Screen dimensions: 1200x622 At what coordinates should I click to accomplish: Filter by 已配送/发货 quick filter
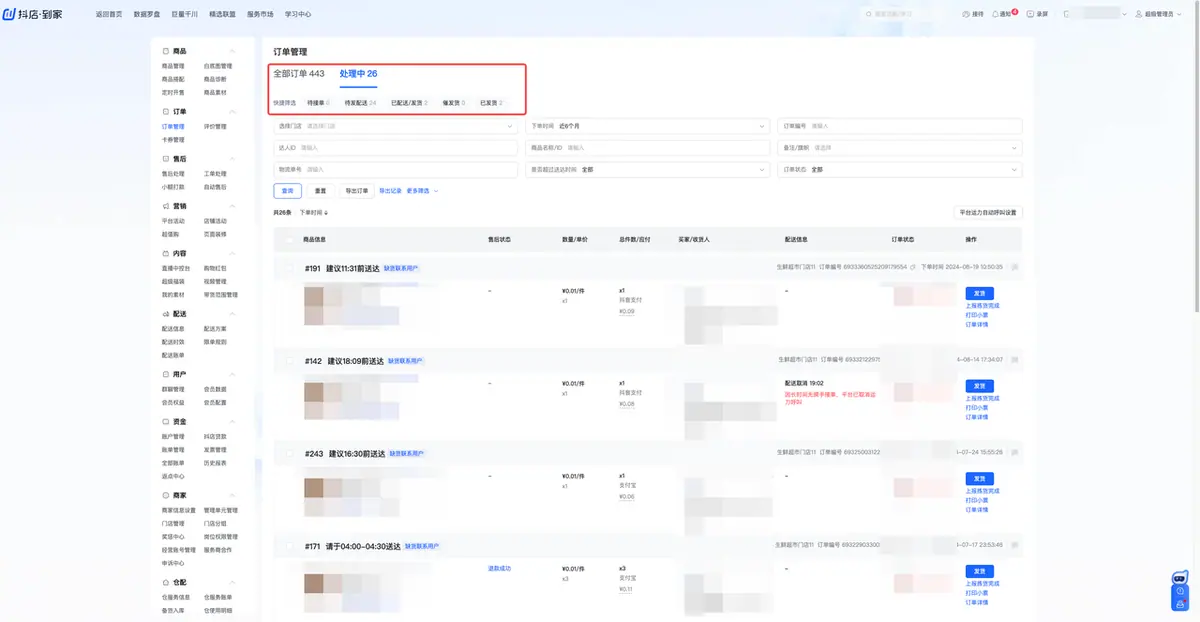tap(409, 103)
